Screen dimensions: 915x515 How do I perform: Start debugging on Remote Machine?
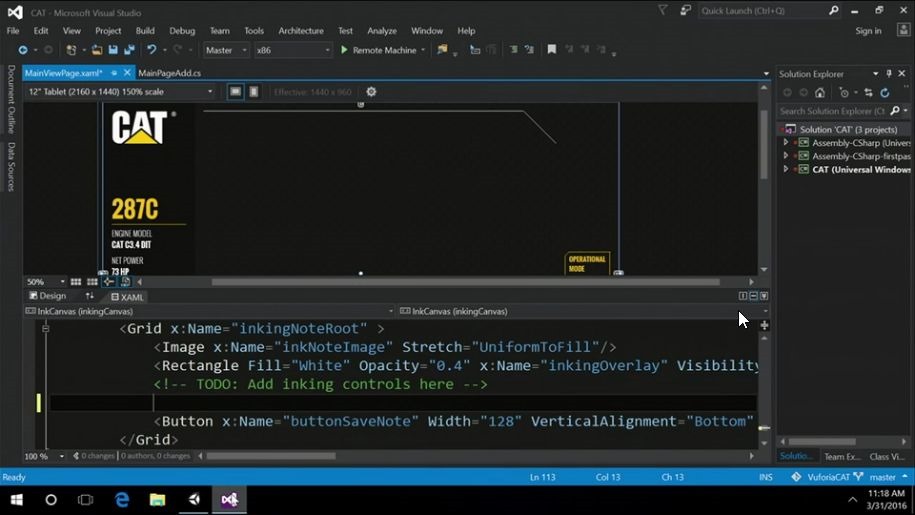(x=378, y=50)
